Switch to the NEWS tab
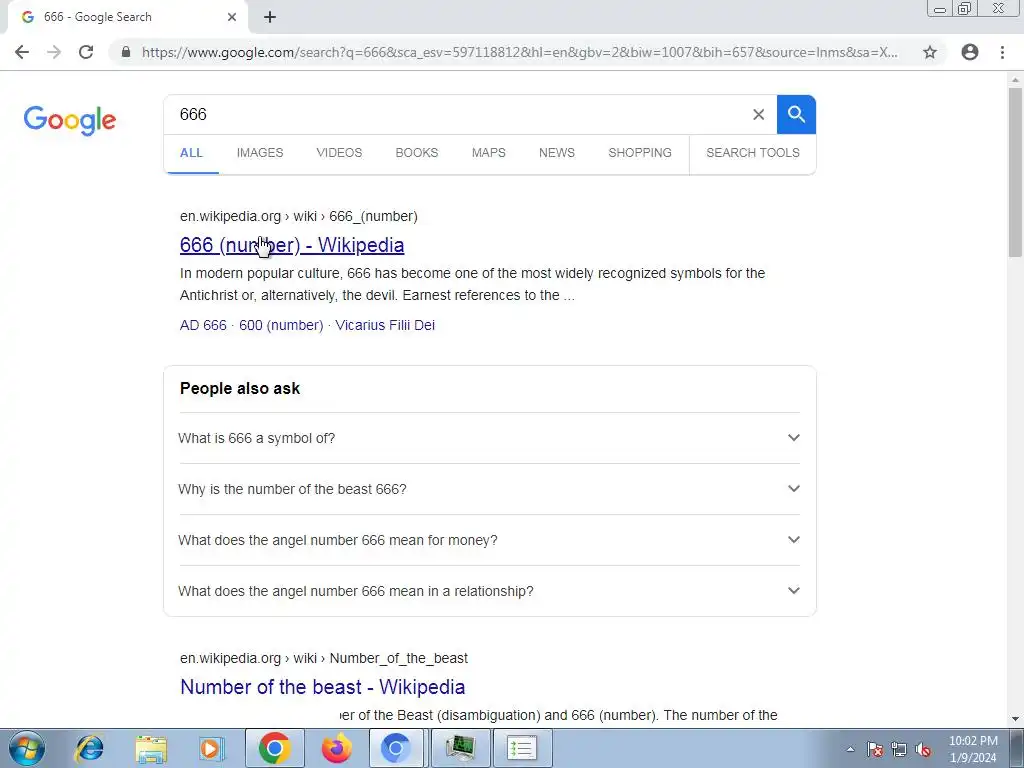The height and width of the screenshot is (768, 1024). 556,153
